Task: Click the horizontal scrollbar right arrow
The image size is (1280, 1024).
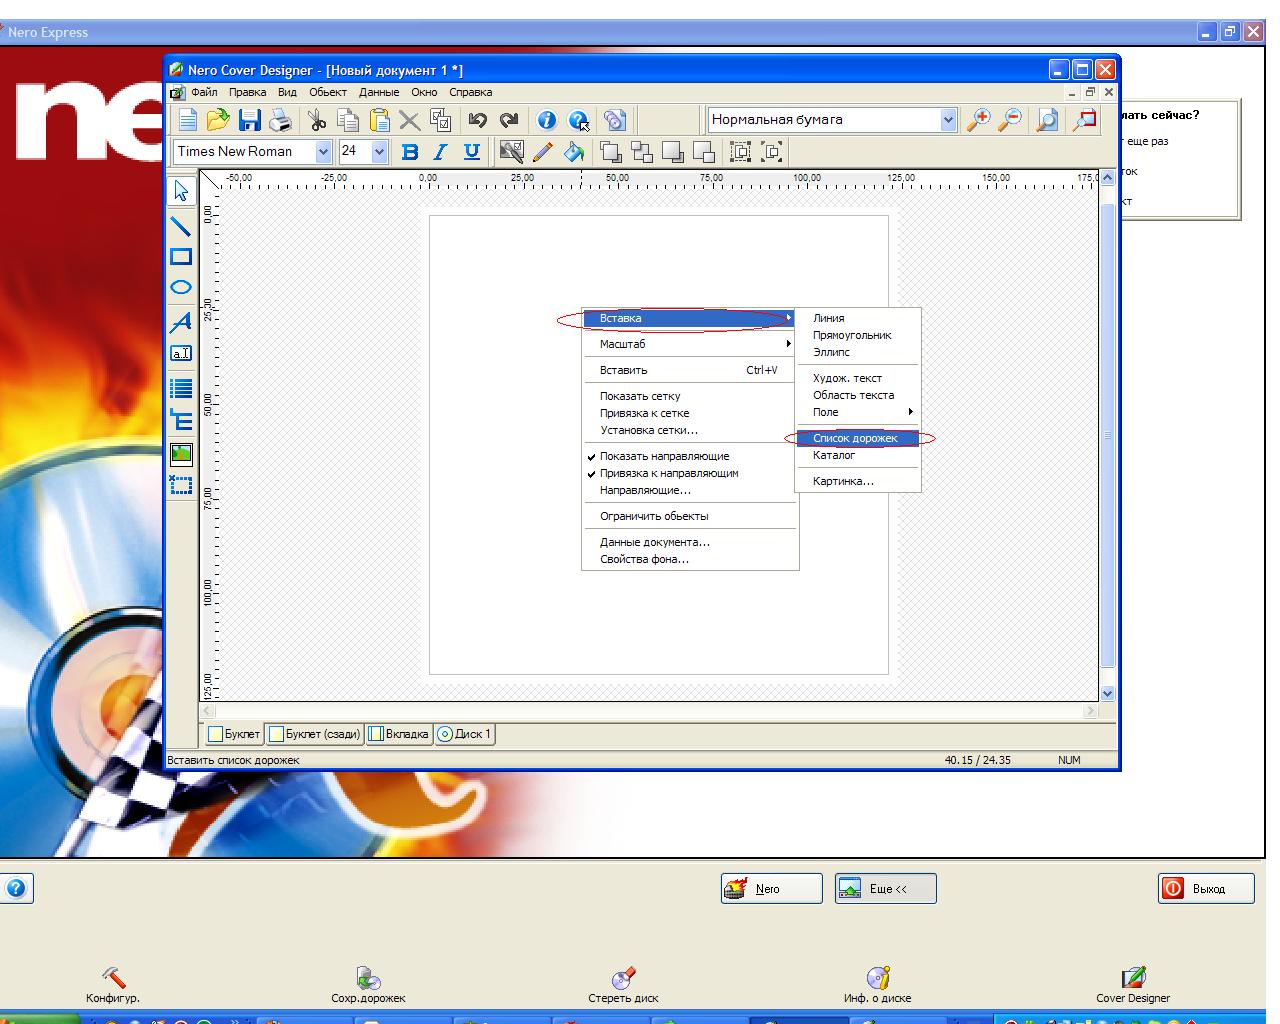Action: click(1091, 711)
